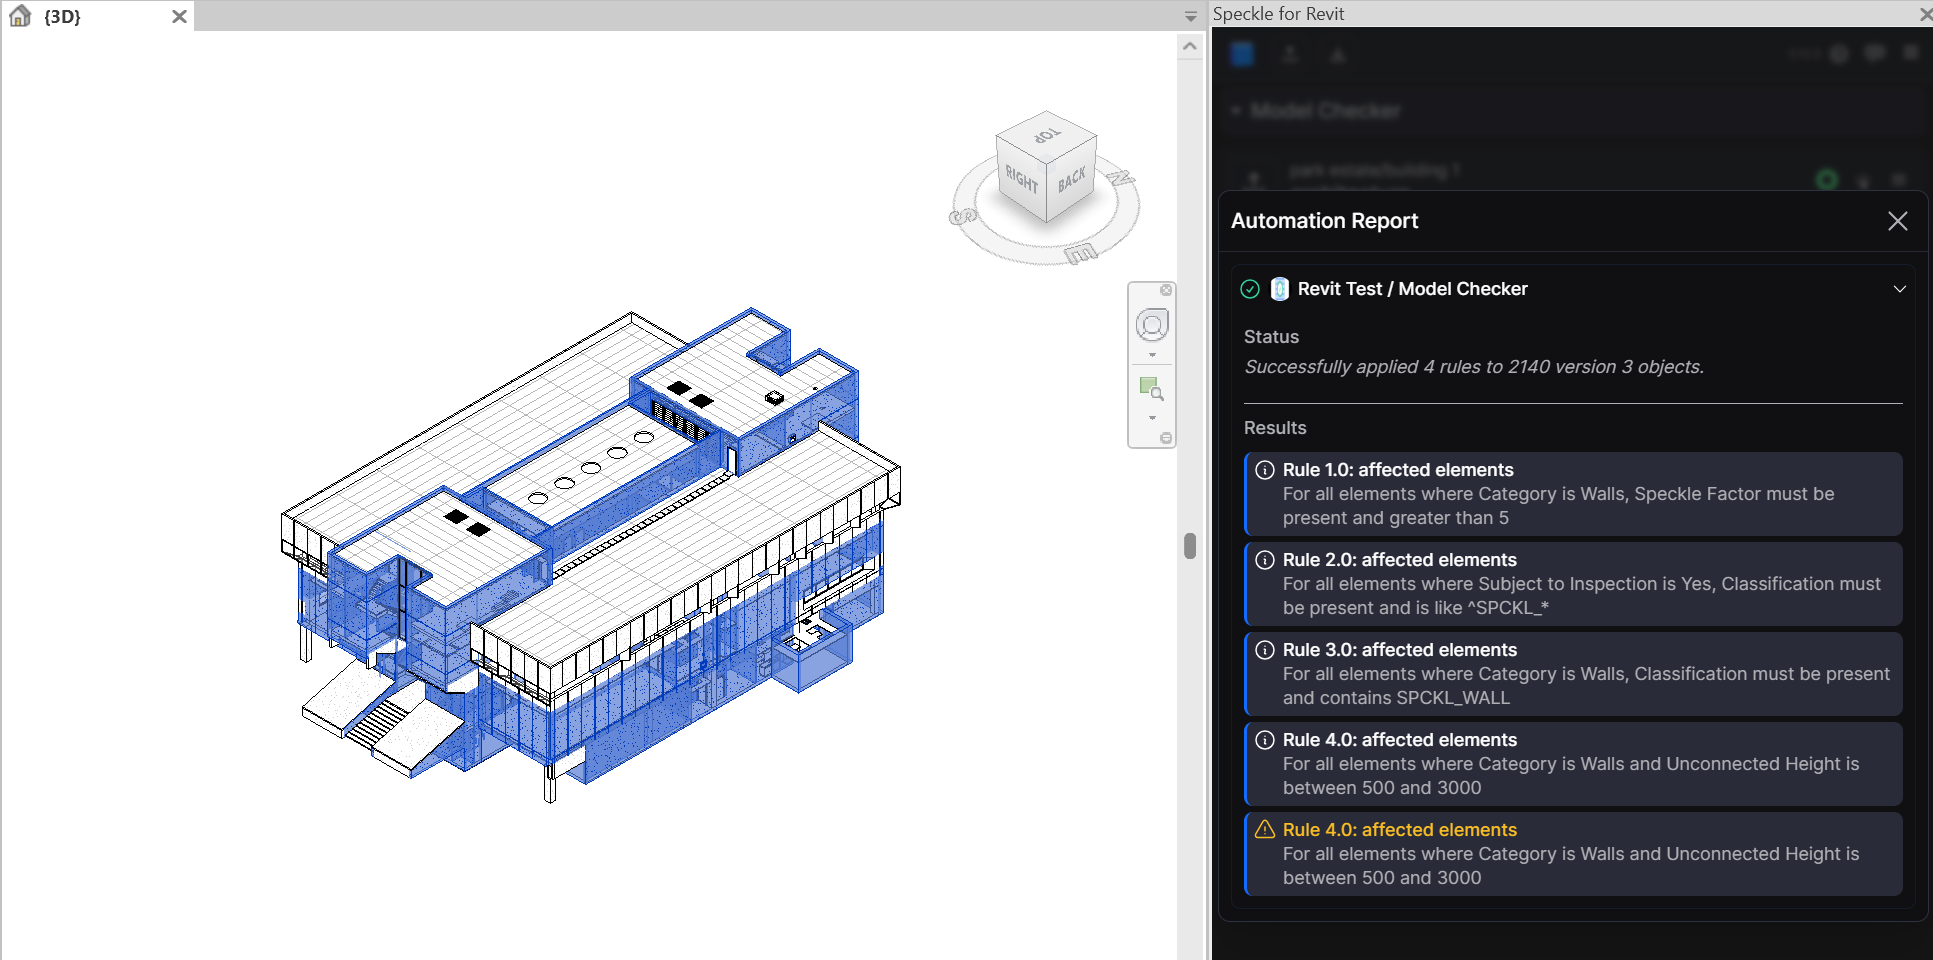
Task: Click the vertical scrollbar thumb of the 3D view
Action: tap(1190, 546)
